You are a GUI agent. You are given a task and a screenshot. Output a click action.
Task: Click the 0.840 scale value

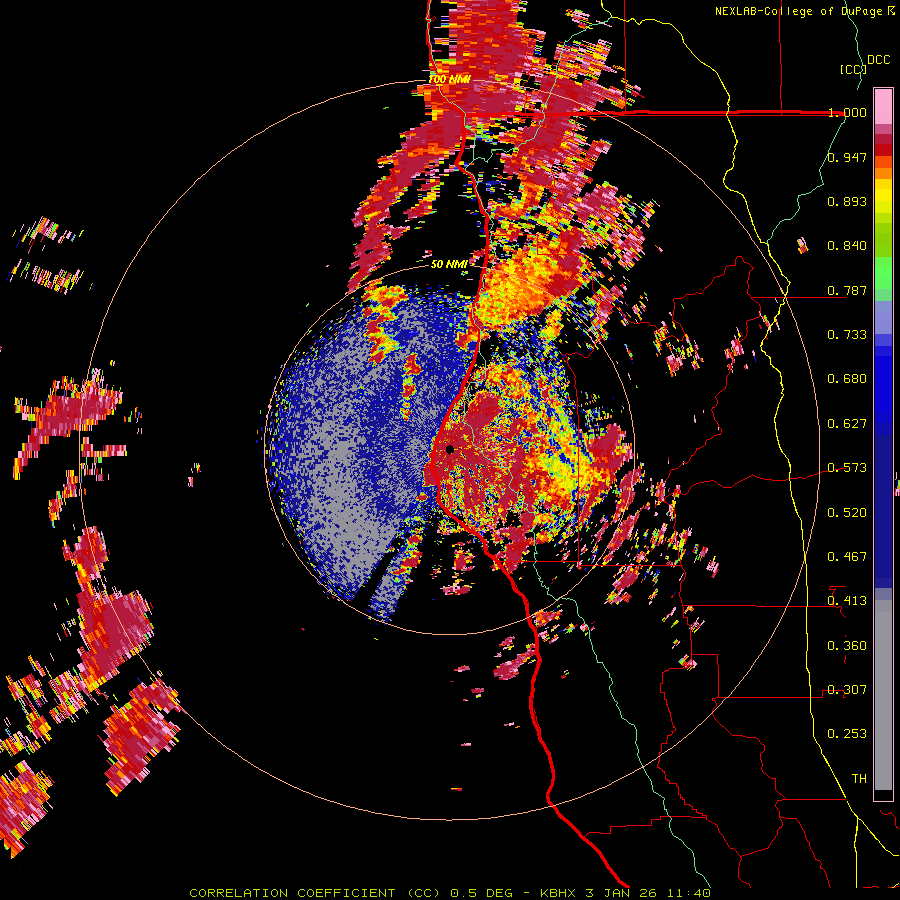[847, 246]
